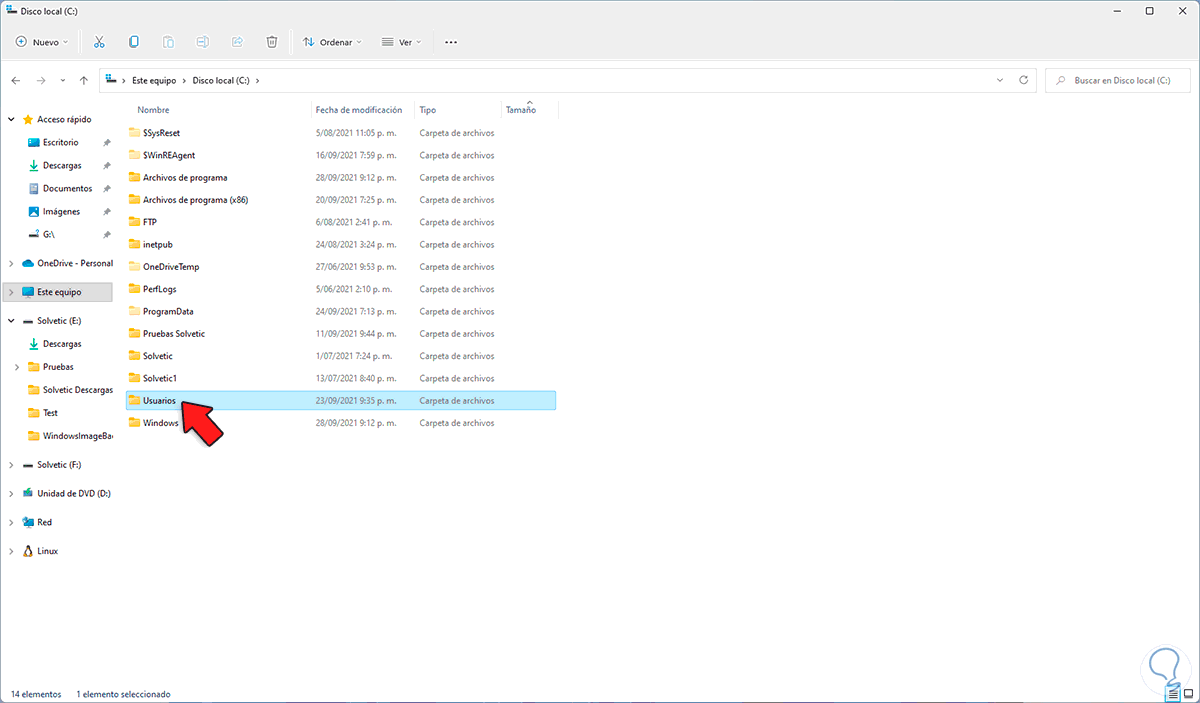Expand the Este equipo node
The image size is (1200, 703).
11,292
